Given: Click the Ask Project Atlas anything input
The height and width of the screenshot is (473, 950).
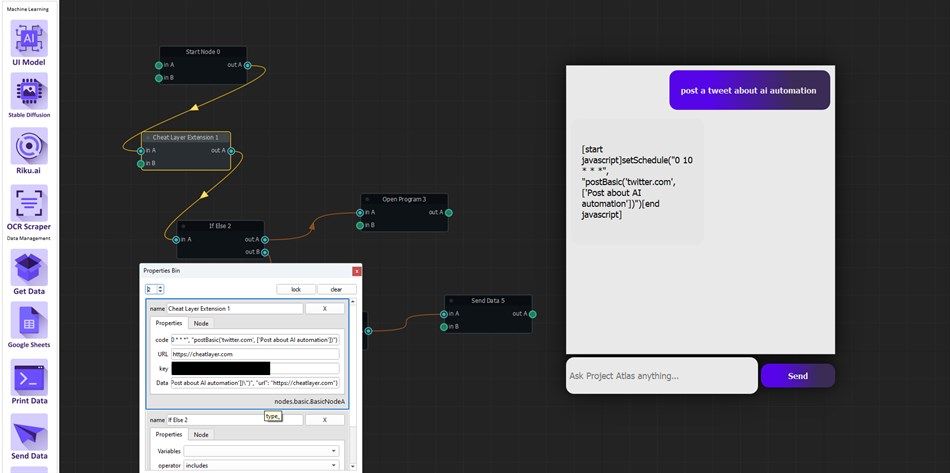Looking at the screenshot, I should click(x=662, y=375).
